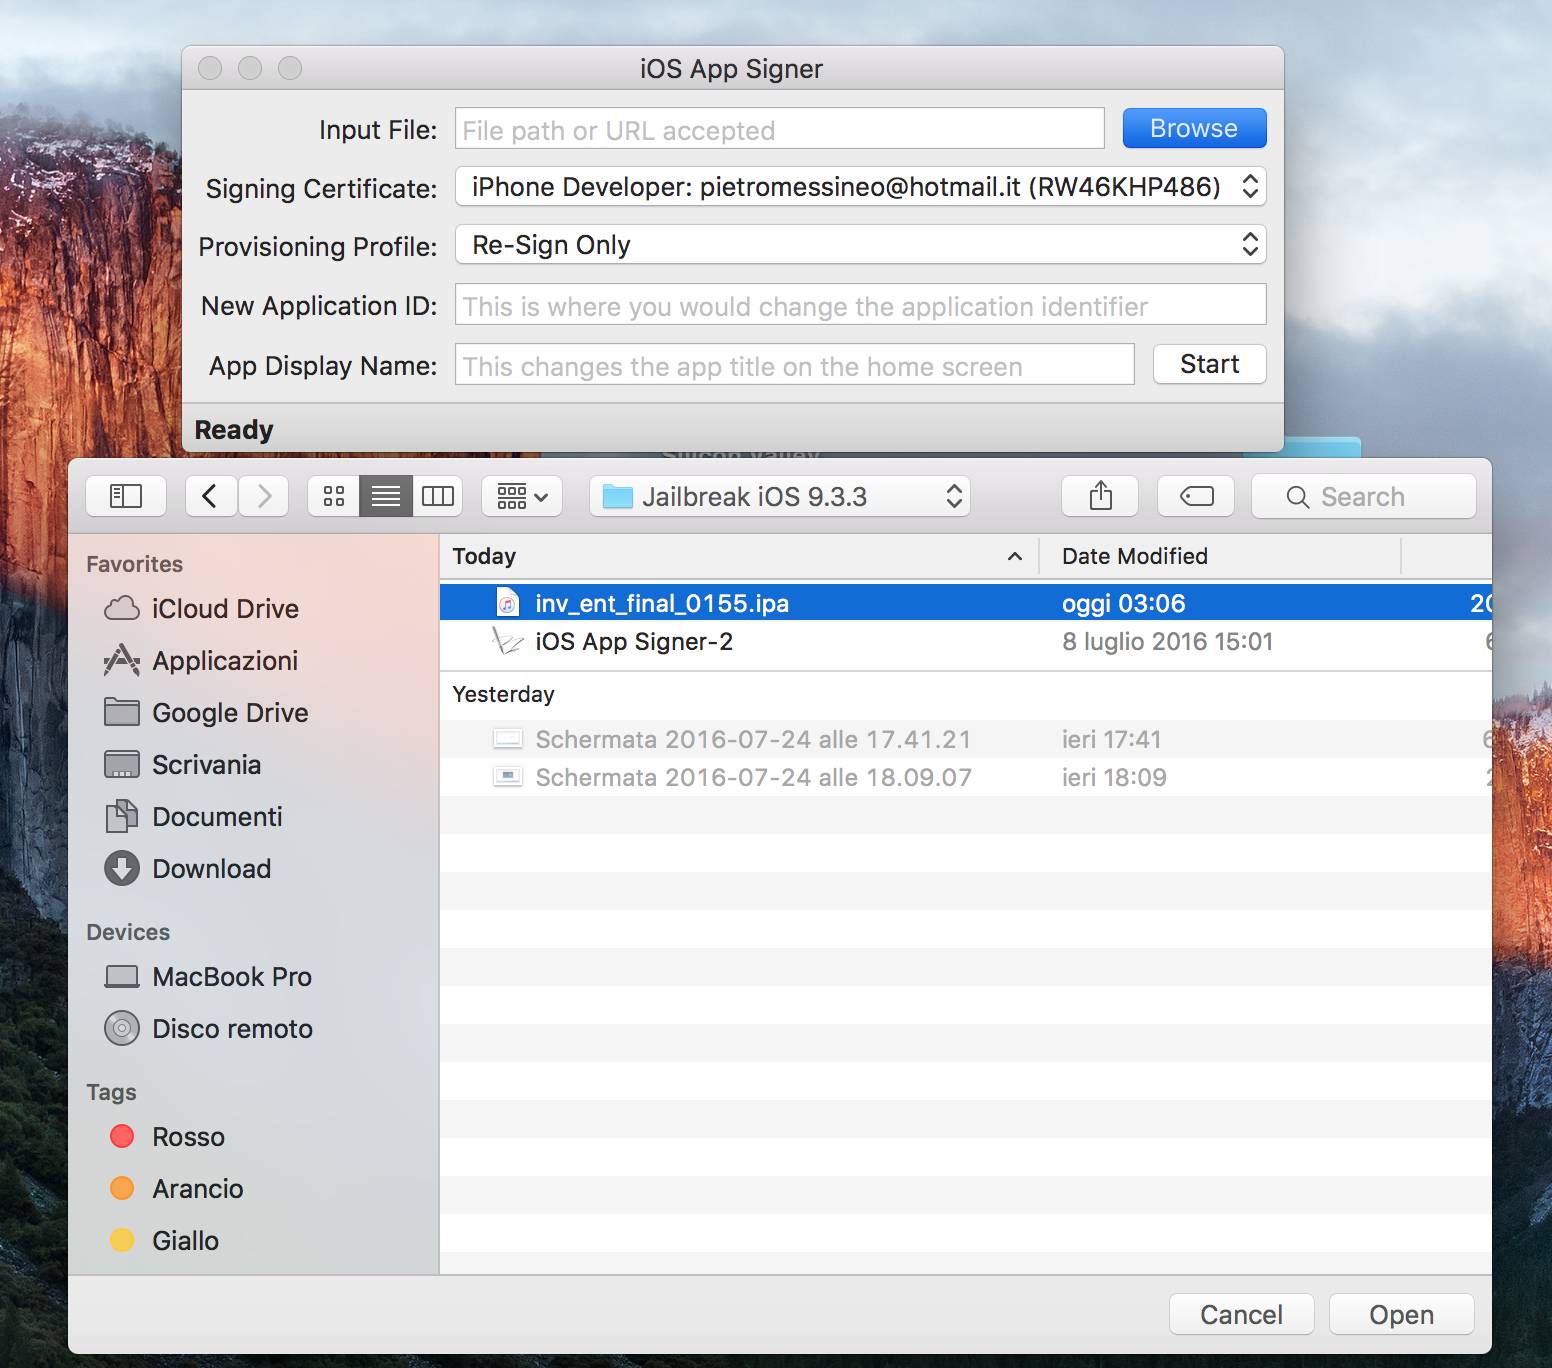Screen dimensions: 1552x1368
Task: Click the iOS App Signer-2 app icon
Action: click(x=508, y=641)
